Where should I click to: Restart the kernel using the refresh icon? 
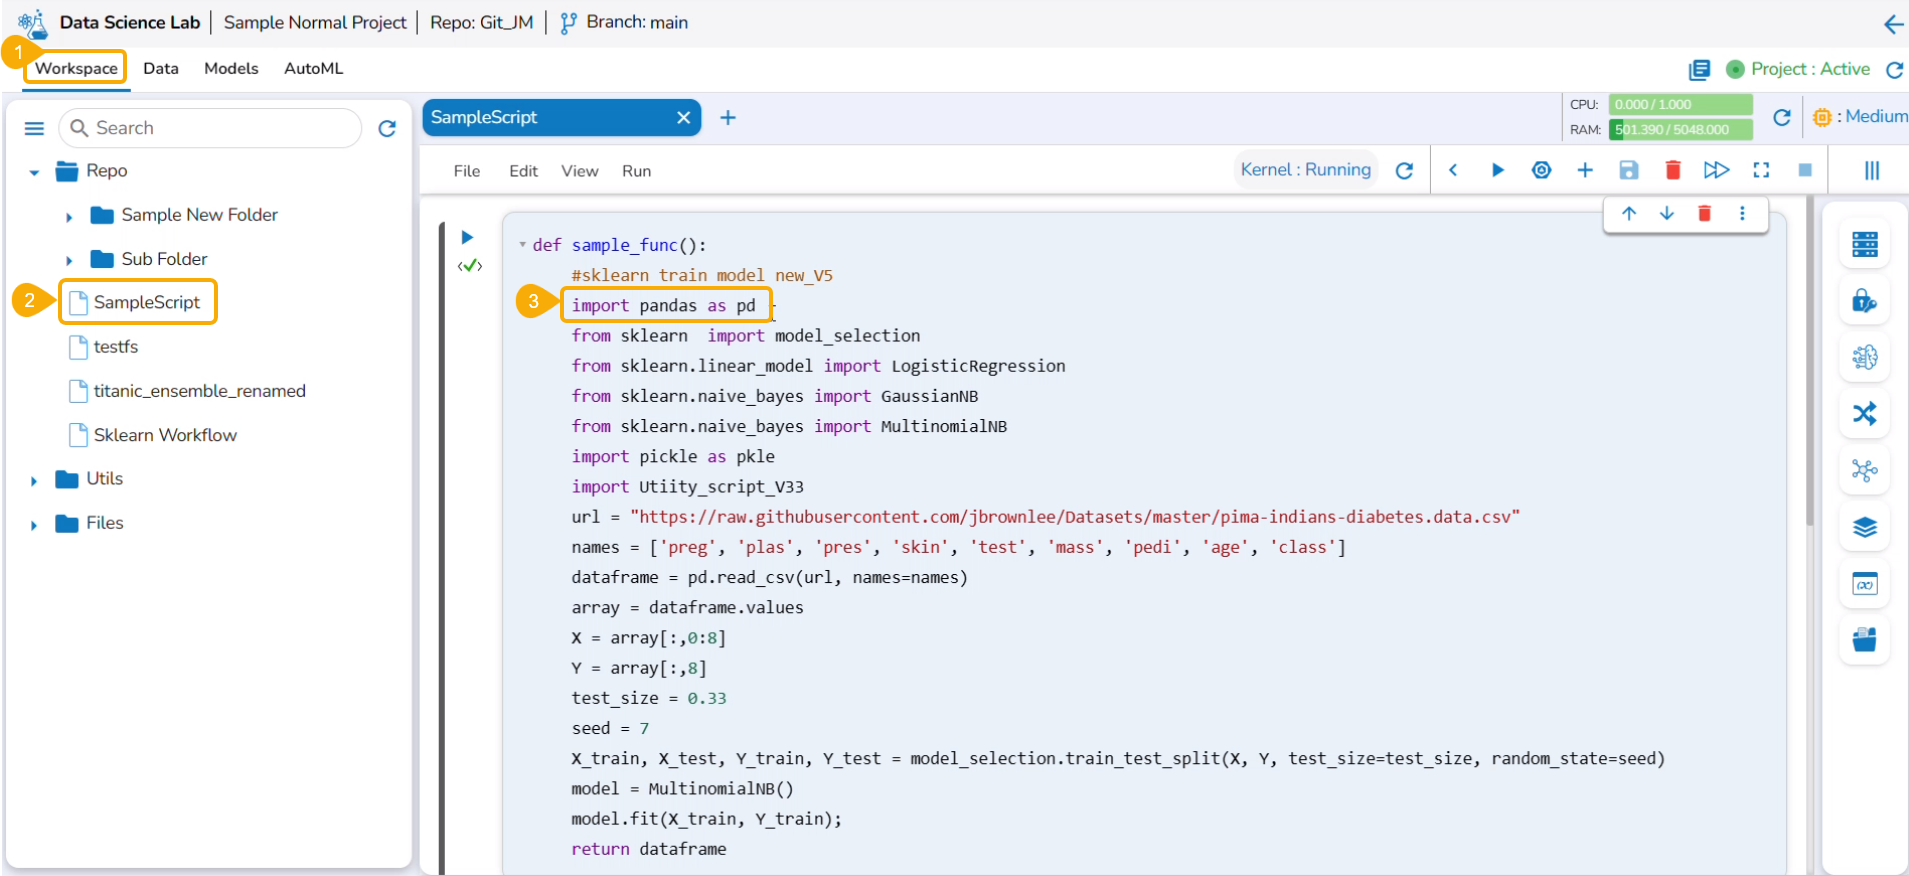(1404, 171)
